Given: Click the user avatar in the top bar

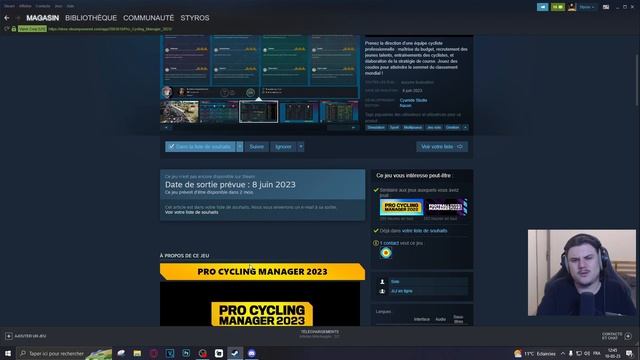Looking at the screenshot, I should (572, 7).
